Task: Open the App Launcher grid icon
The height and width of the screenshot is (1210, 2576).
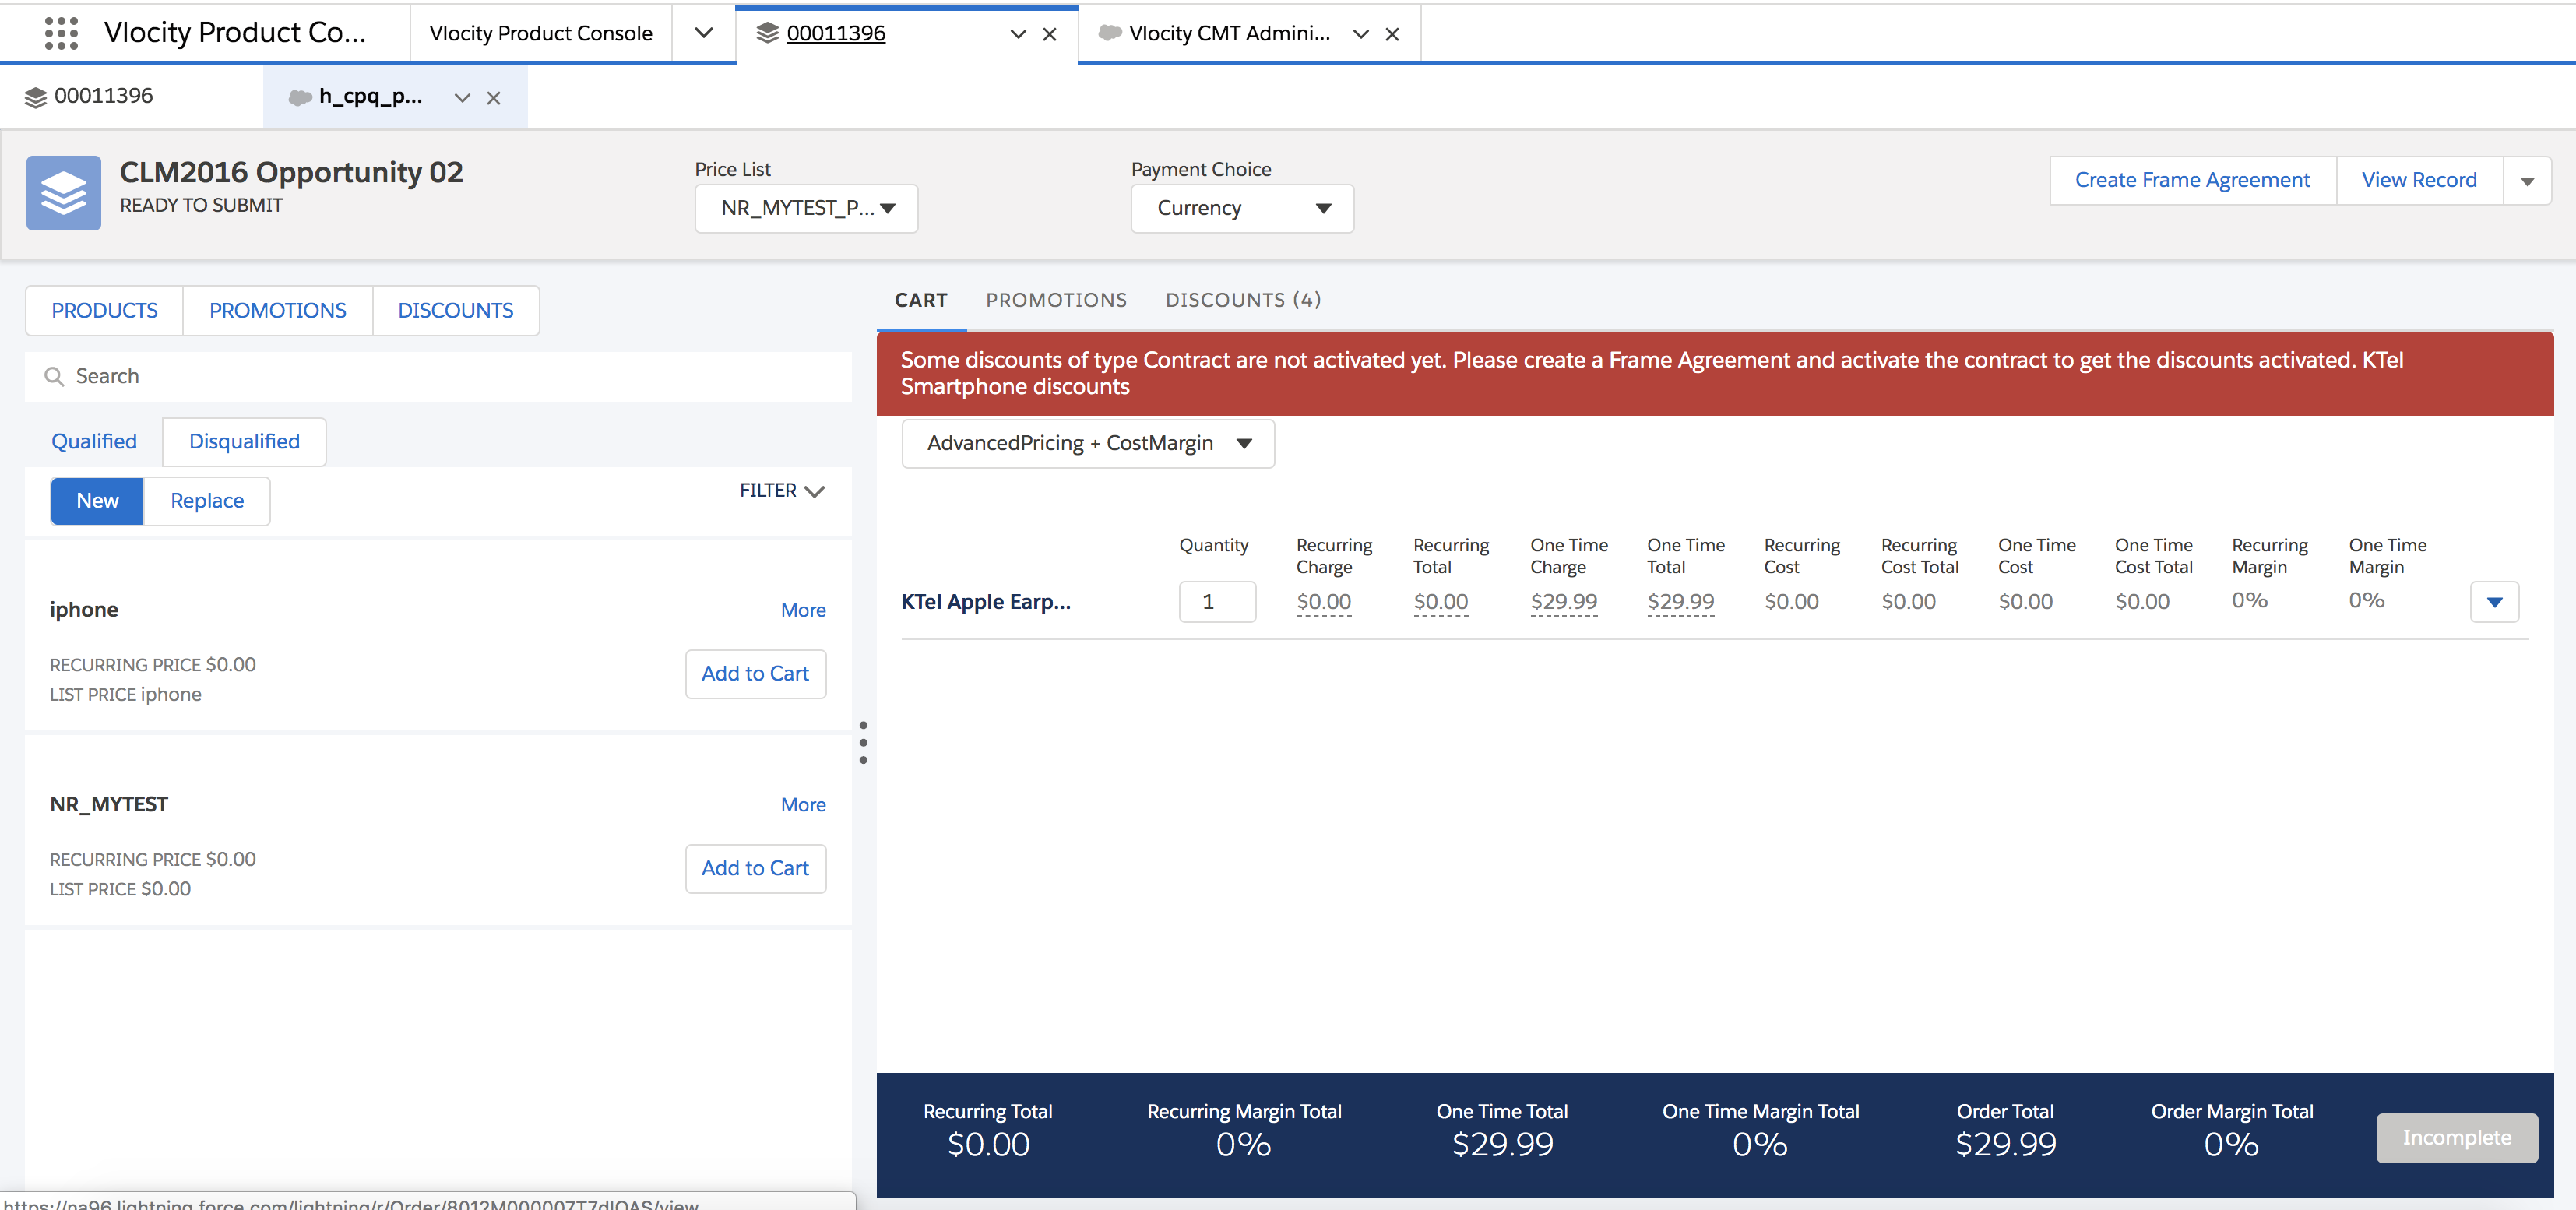Action: 61,33
